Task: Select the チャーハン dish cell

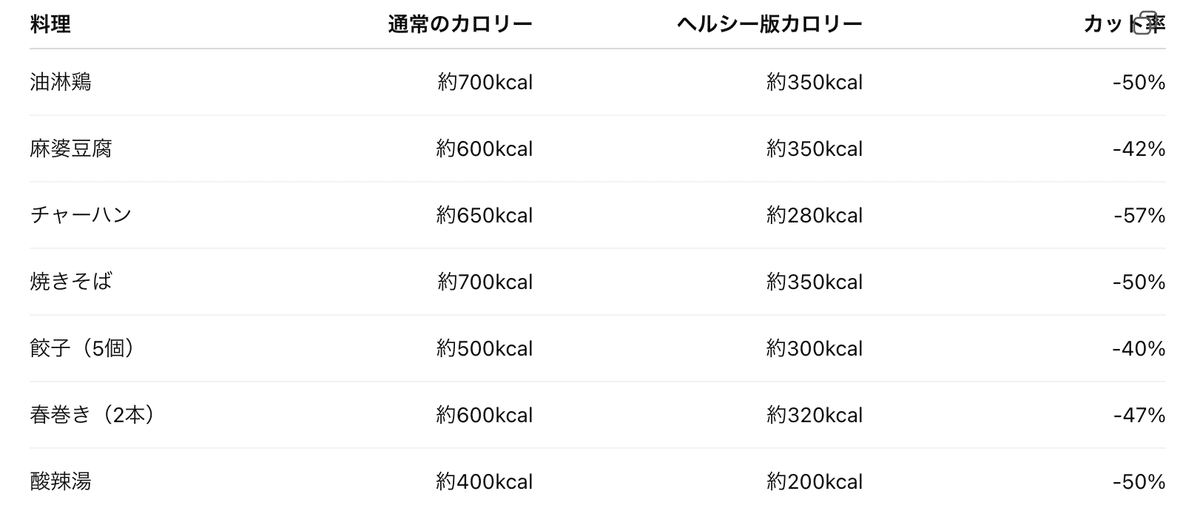Action: 81,215
